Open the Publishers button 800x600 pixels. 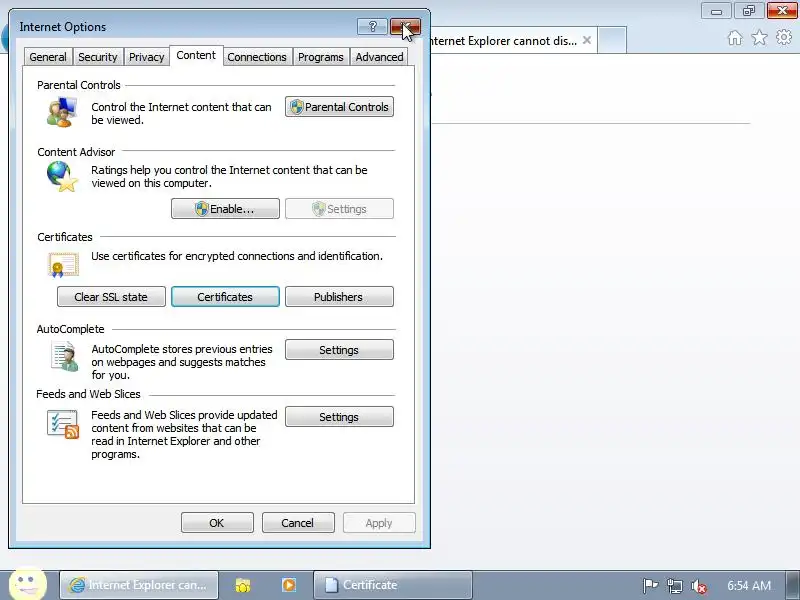pos(339,296)
